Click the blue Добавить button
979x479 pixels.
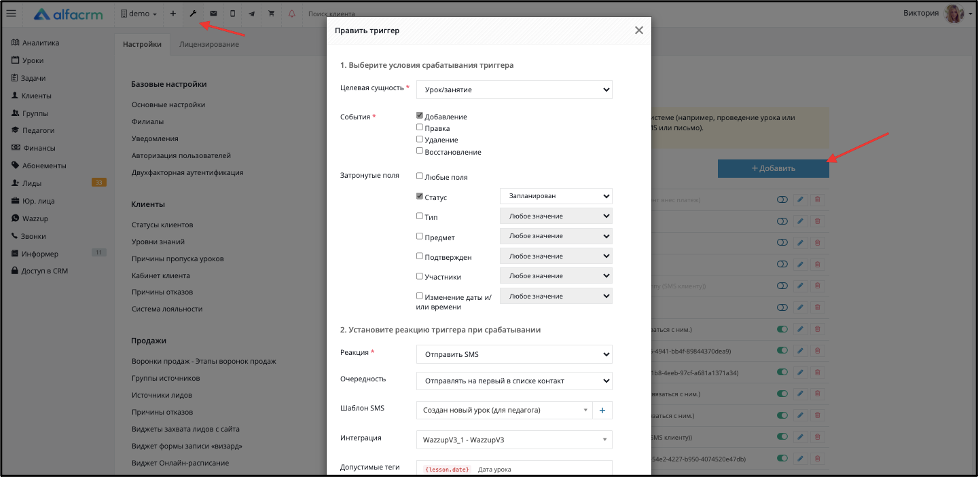pyautogui.click(x=773, y=169)
